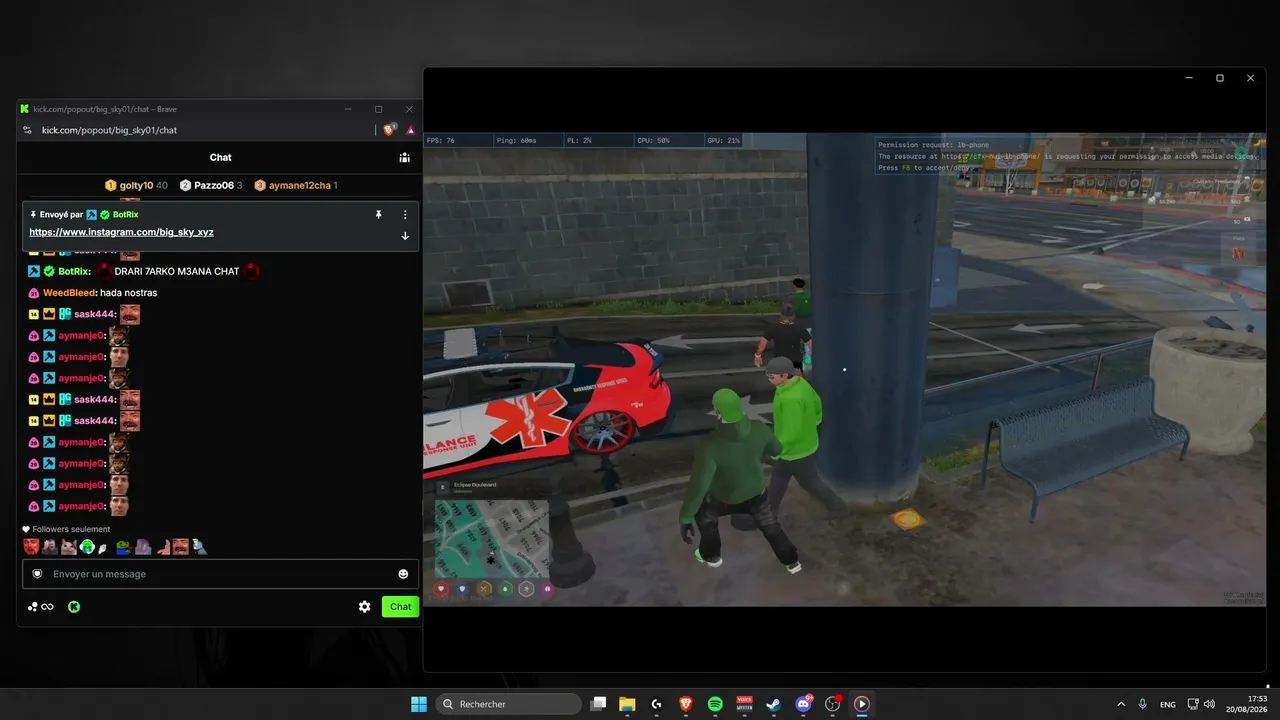
Task: Click the 'FPS: 76' counter in game overlay
Action: coord(441,141)
